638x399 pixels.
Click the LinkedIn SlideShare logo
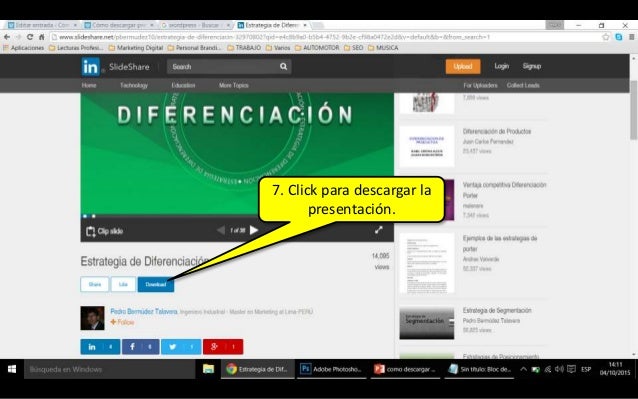[116, 67]
